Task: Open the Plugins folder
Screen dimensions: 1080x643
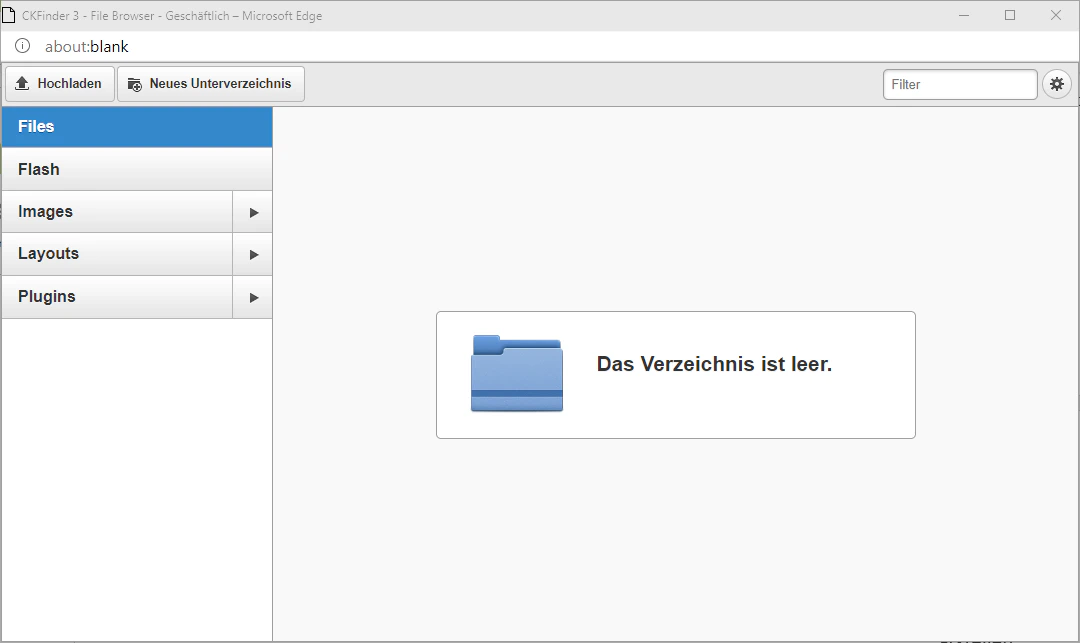Action: 117,297
